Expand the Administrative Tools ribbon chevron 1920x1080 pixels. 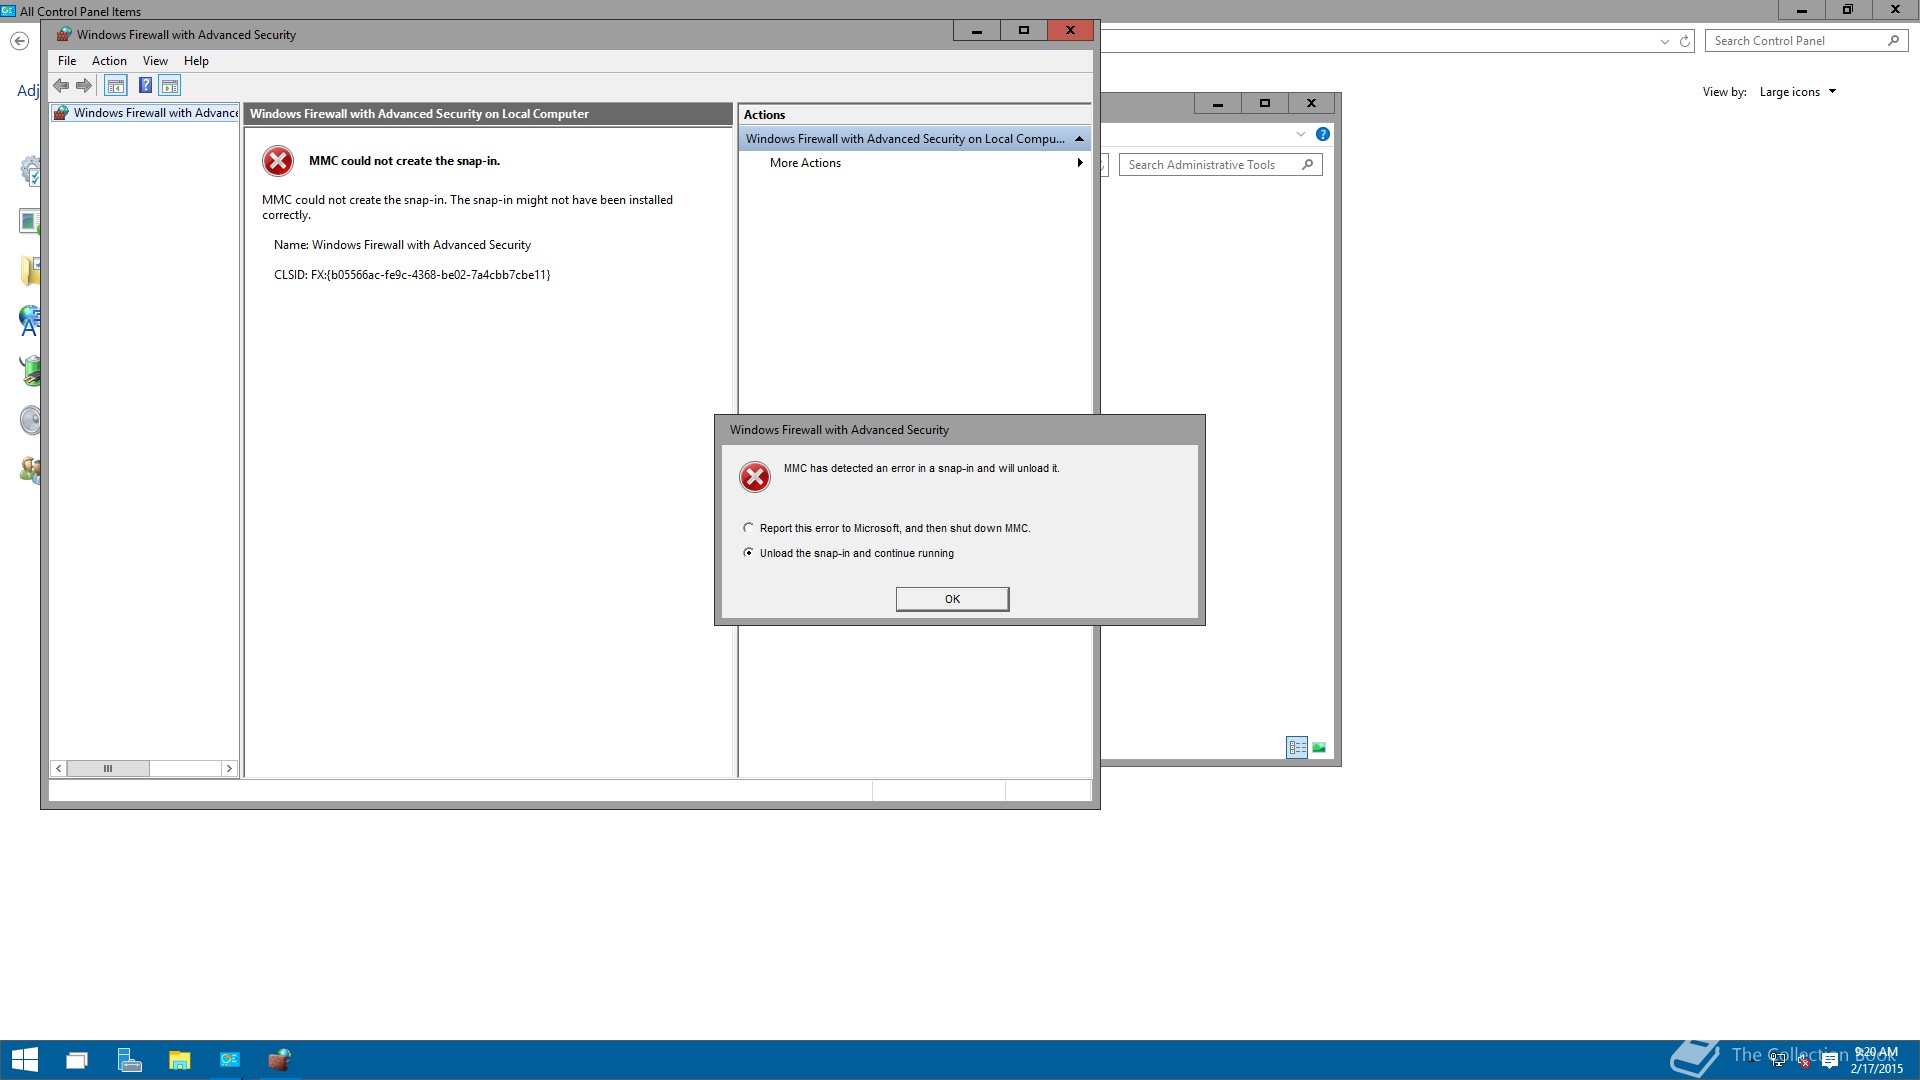point(1301,134)
